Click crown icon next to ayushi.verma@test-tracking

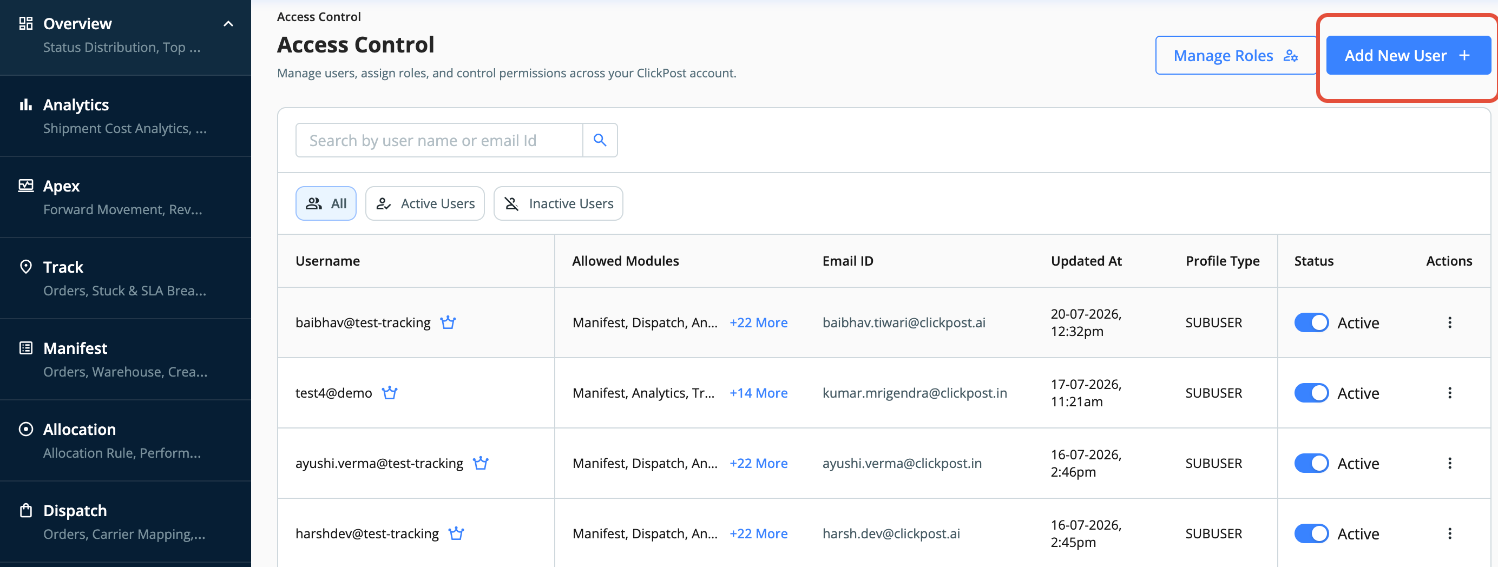(x=481, y=462)
